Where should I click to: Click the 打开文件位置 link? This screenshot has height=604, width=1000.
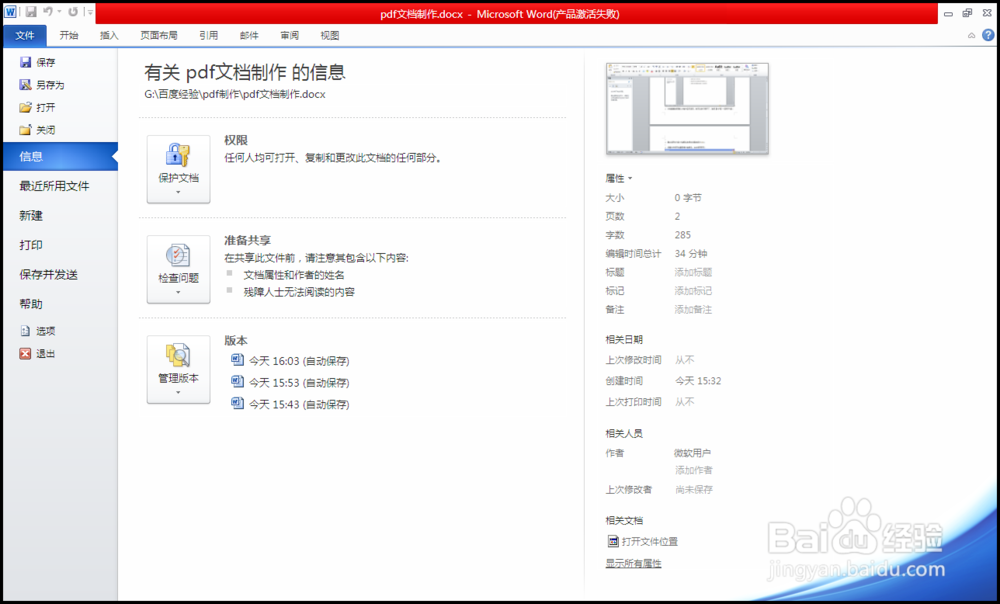coord(643,541)
